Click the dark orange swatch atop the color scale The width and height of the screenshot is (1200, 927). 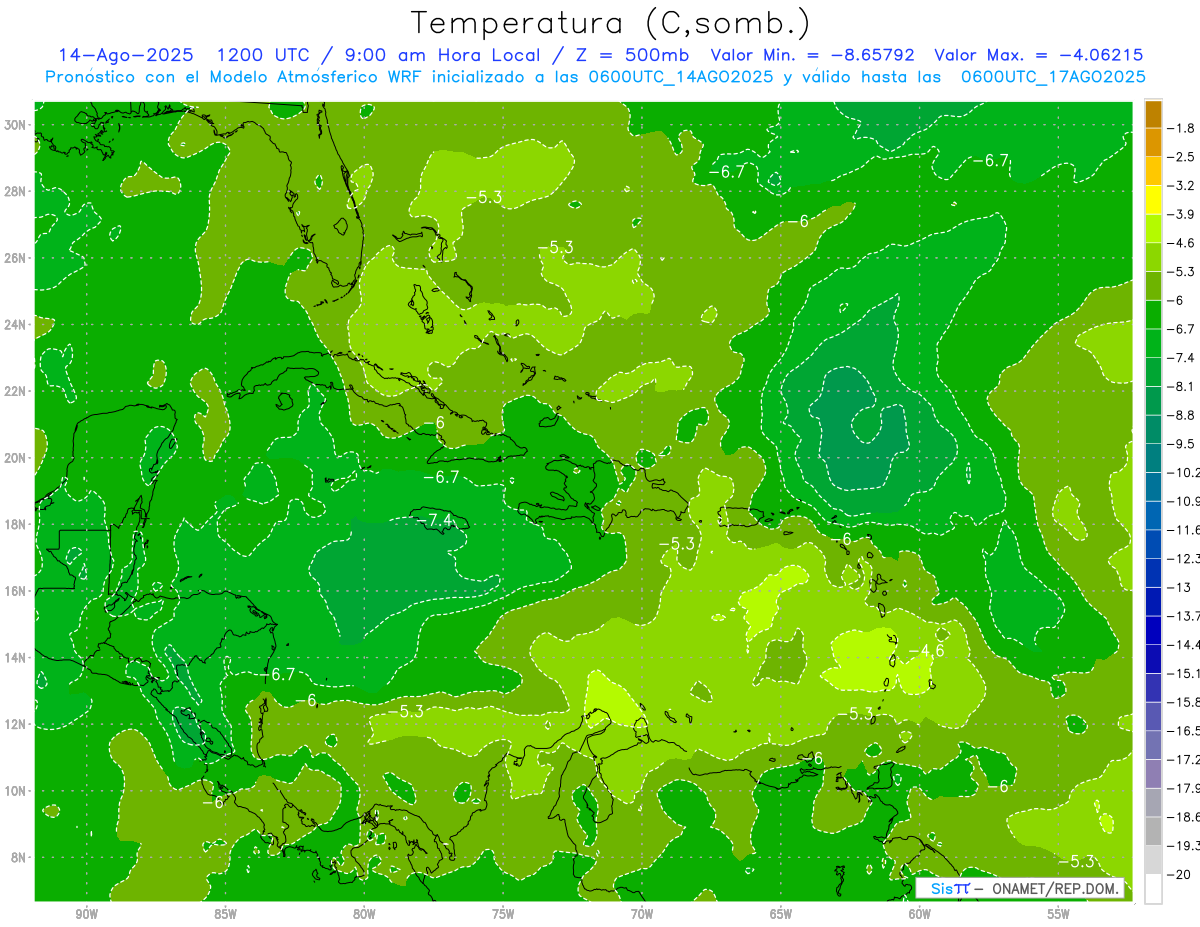pos(1153,115)
